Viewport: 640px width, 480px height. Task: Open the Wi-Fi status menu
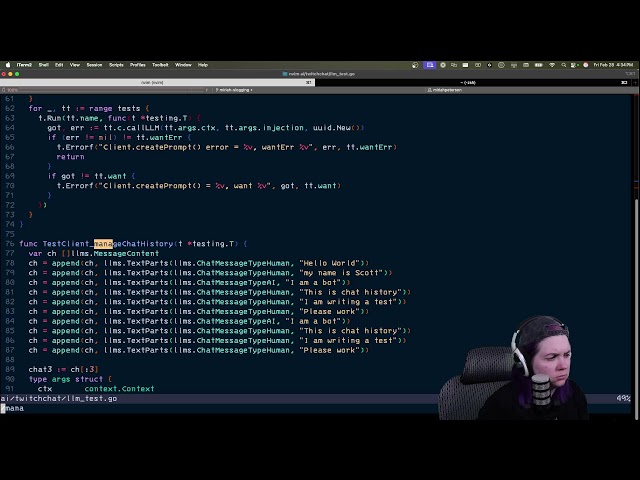click(552, 65)
